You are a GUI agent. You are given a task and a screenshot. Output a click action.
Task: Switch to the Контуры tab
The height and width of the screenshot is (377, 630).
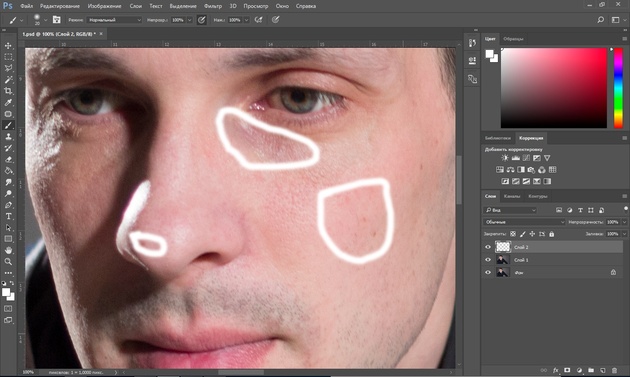[x=538, y=196]
